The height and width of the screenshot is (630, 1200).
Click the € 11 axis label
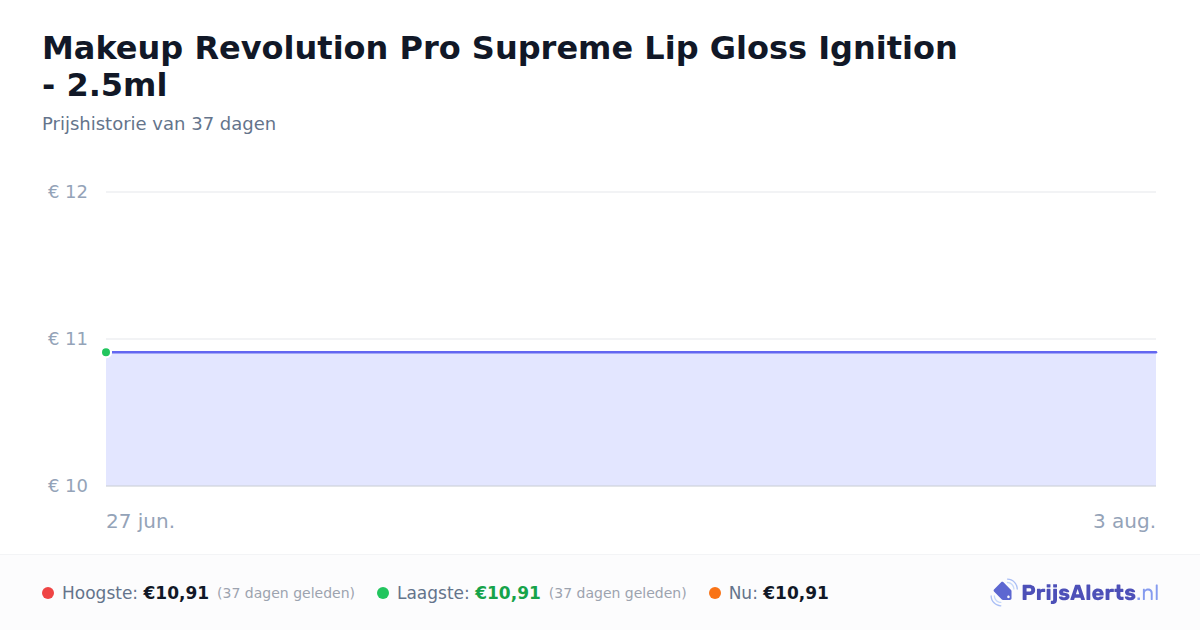point(68,339)
